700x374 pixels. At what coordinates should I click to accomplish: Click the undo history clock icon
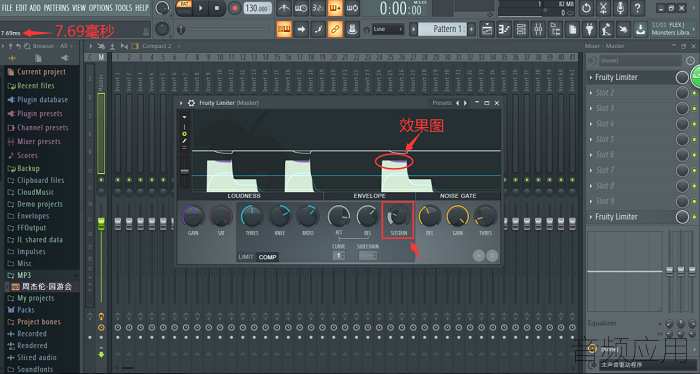coord(586,8)
